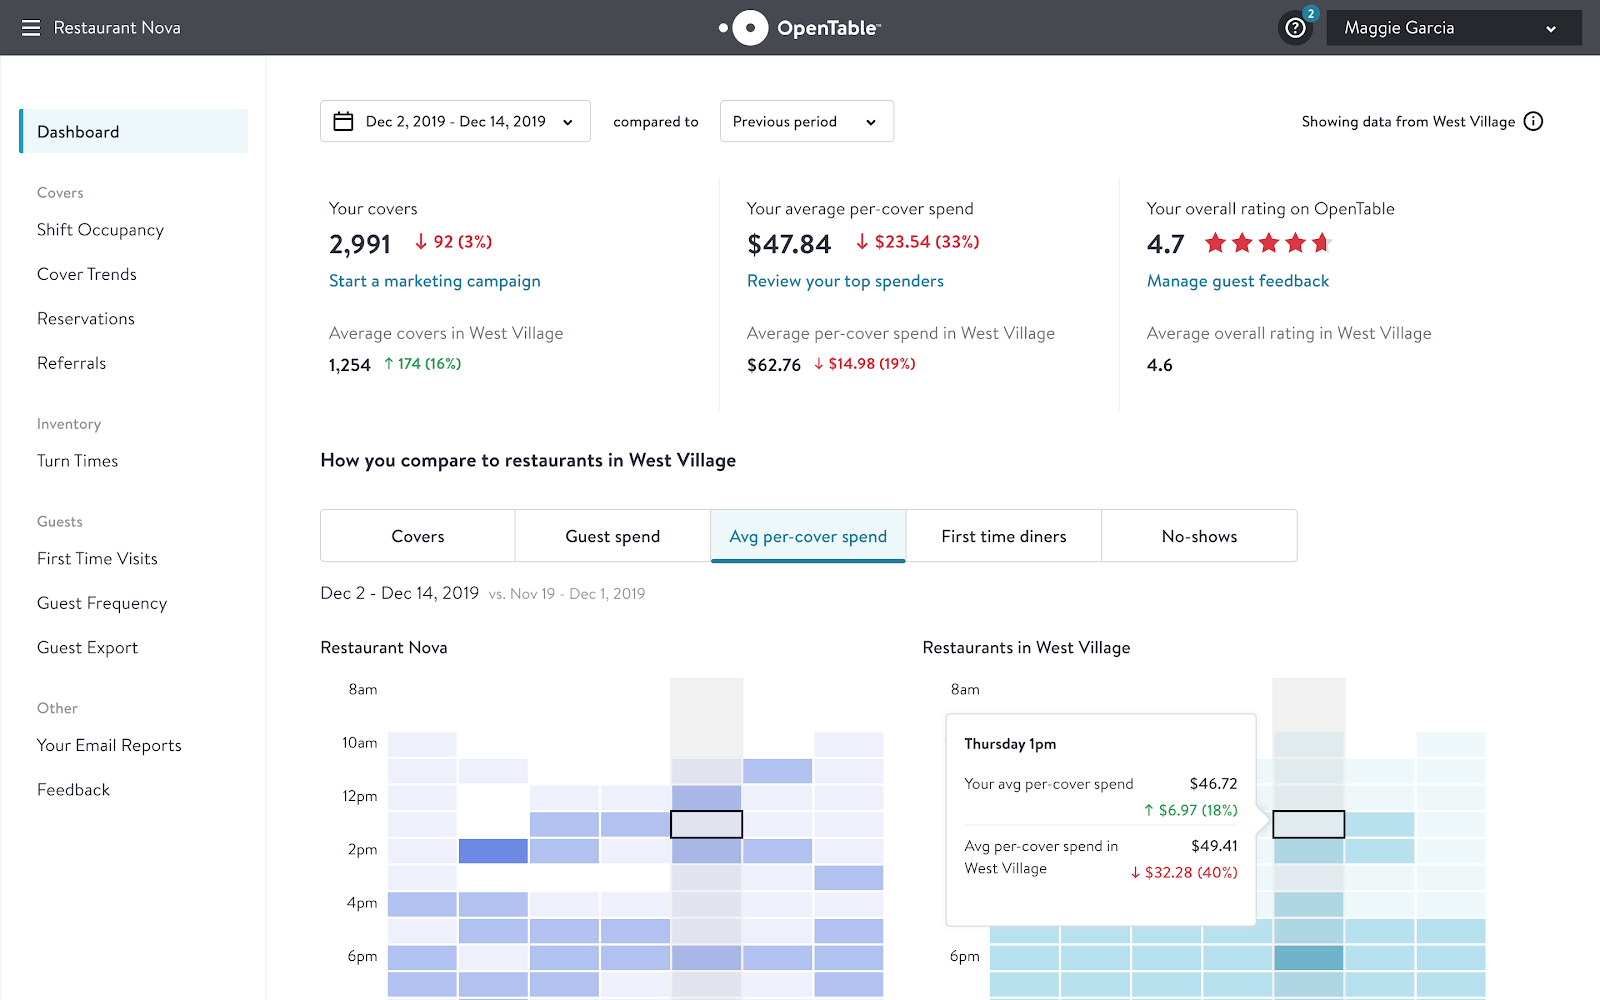Click the info icon beside West Village
Image resolution: width=1600 pixels, height=1000 pixels.
tap(1533, 122)
